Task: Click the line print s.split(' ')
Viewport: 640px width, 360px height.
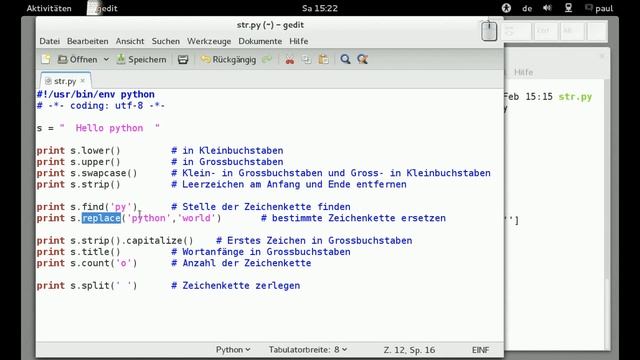Action: (x=87, y=286)
